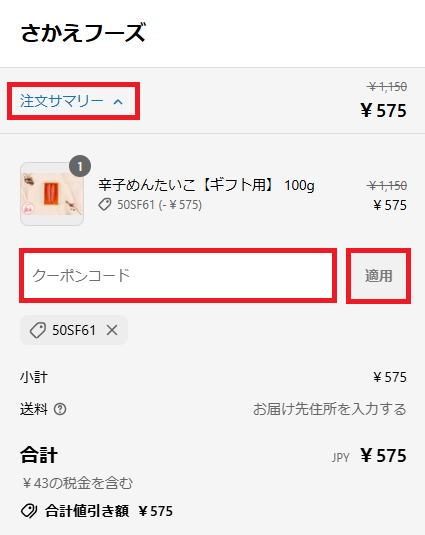The width and height of the screenshot is (425, 535).
Task: Click the discount tag icon under product name
Action: 105,205
